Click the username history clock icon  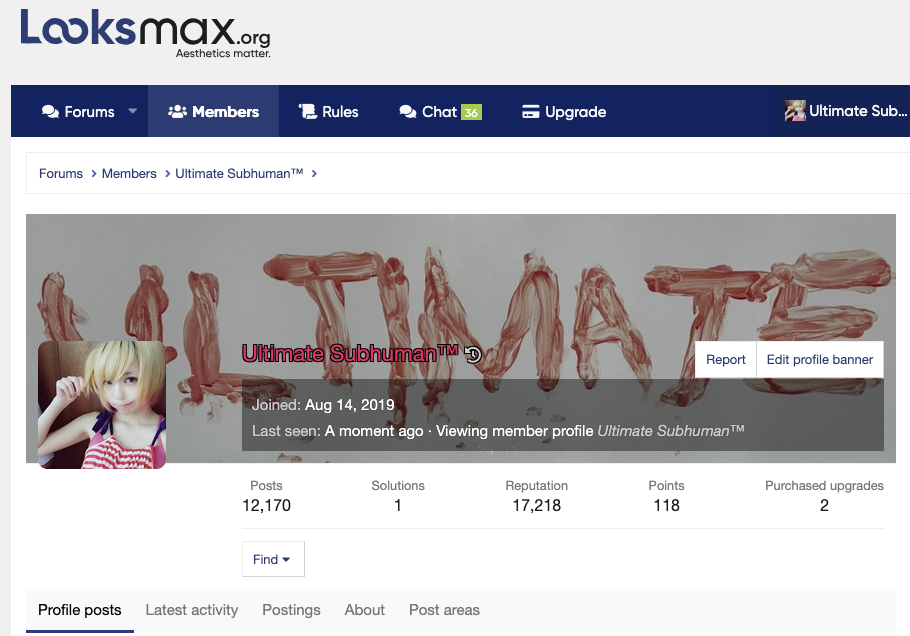pyautogui.click(x=473, y=354)
